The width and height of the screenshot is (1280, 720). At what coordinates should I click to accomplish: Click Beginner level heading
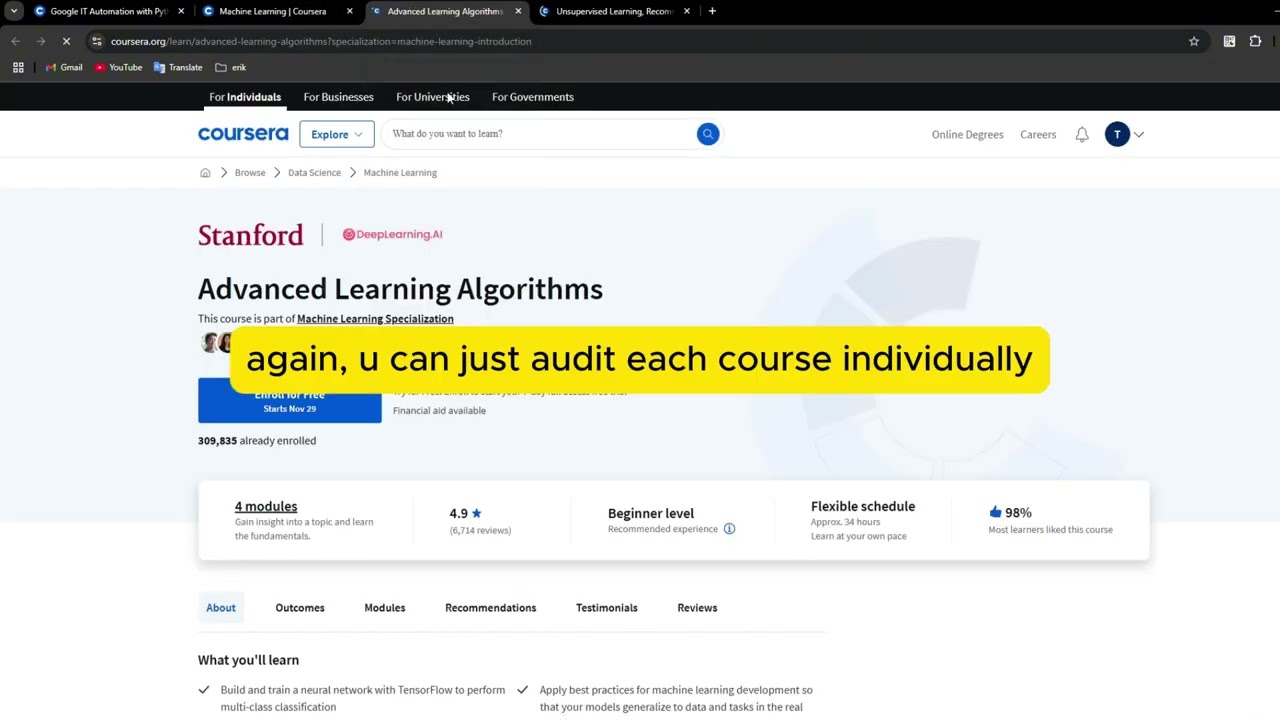coord(651,513)
